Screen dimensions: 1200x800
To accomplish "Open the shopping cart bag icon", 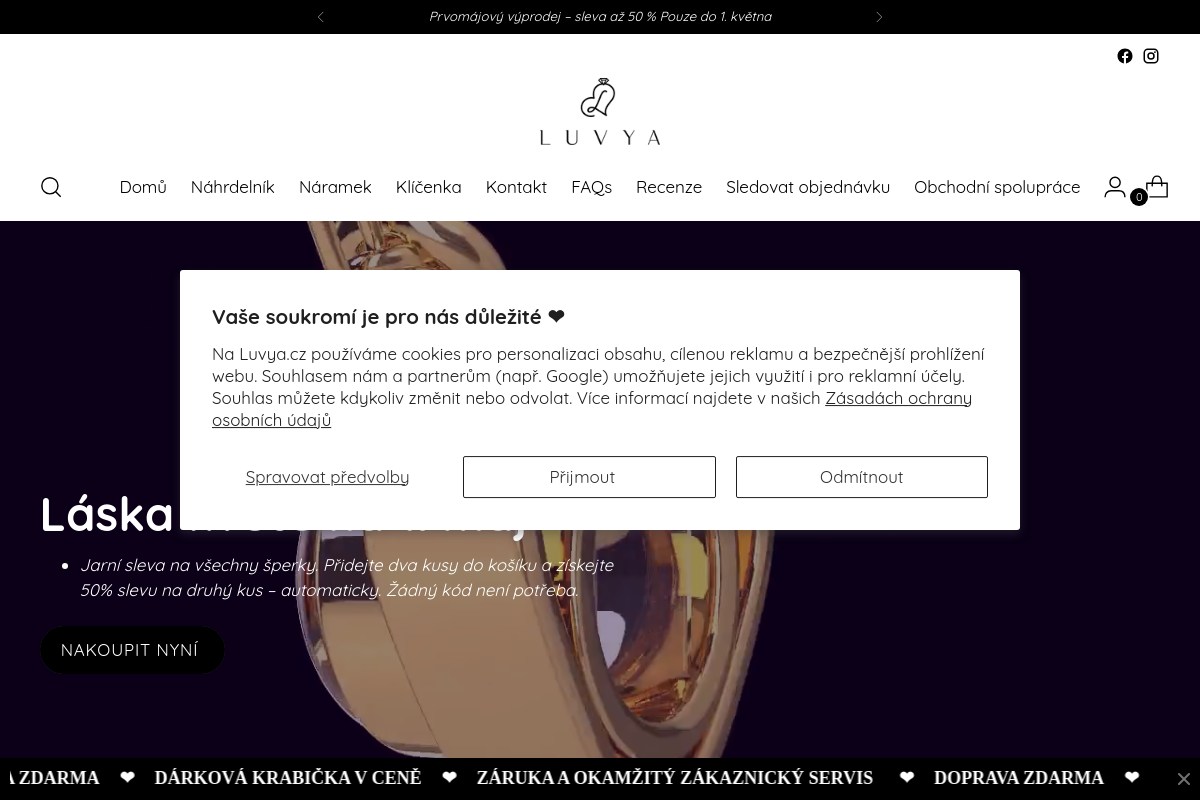I will [x=1157, y=187].
